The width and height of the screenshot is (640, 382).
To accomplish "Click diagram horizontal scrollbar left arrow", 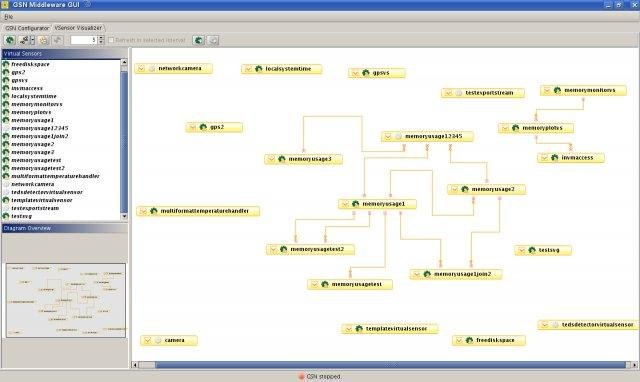I will click(135, 365).
